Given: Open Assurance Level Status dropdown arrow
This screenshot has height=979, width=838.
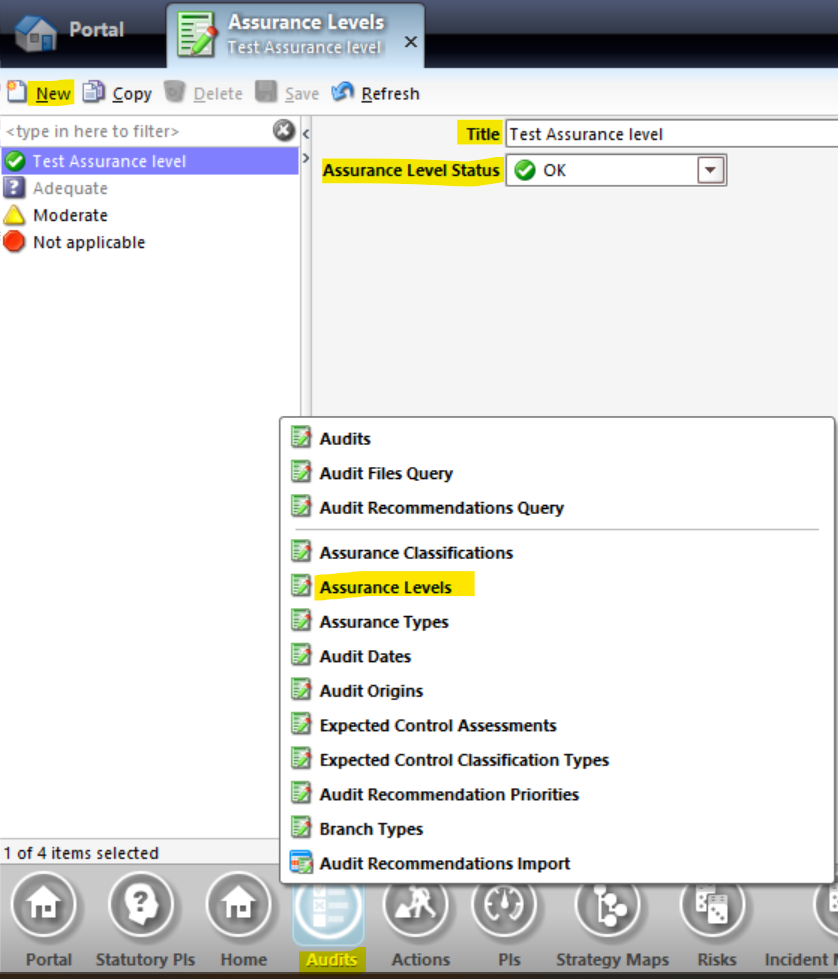Looking at the screenshot, I should pos(710,170).
